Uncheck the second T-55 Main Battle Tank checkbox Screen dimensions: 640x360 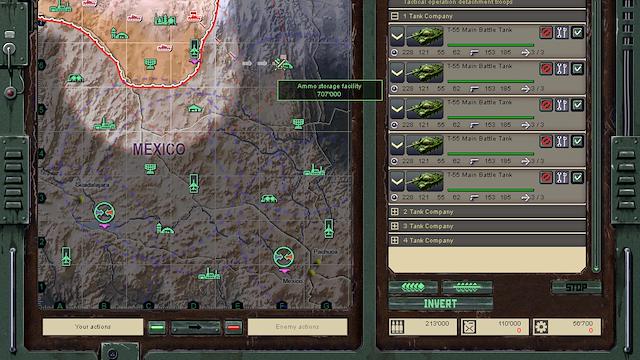pos(577,69)
